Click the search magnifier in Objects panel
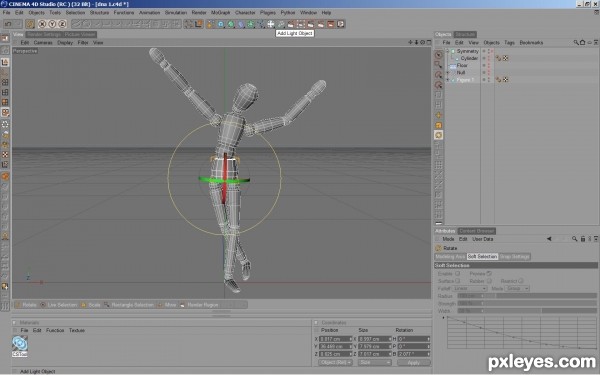600x375 pixels. pyautogui.click(x=576, y=42)
